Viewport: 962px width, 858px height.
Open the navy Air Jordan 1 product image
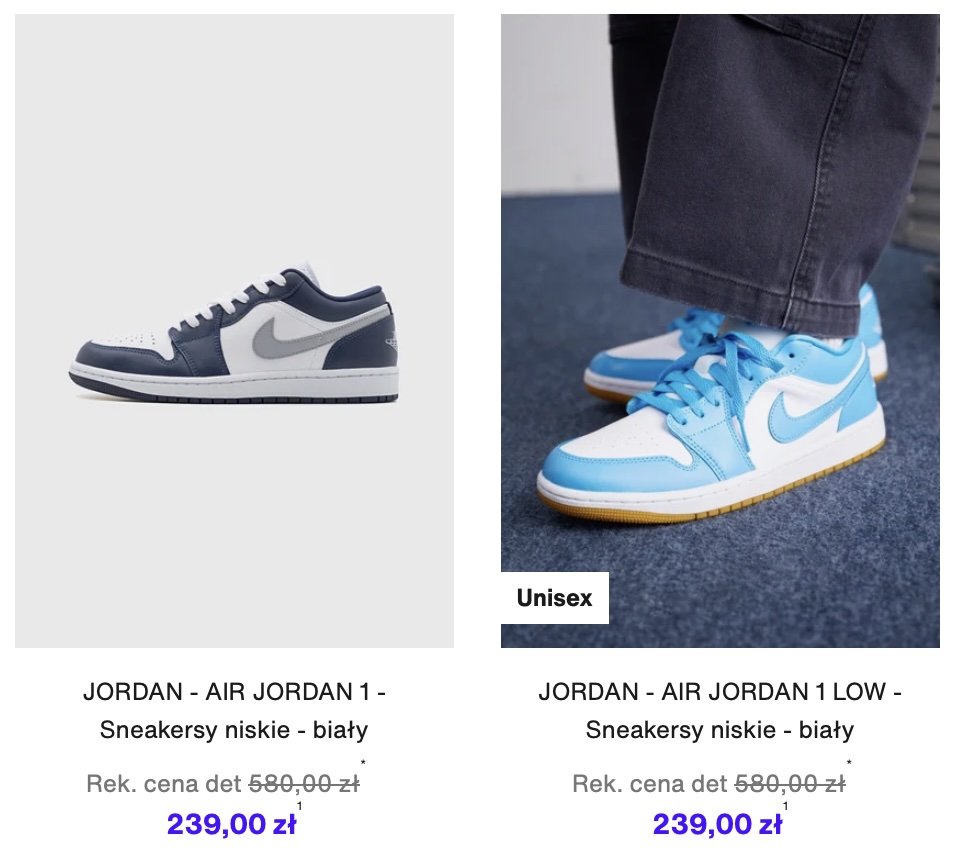coord(234,331)
